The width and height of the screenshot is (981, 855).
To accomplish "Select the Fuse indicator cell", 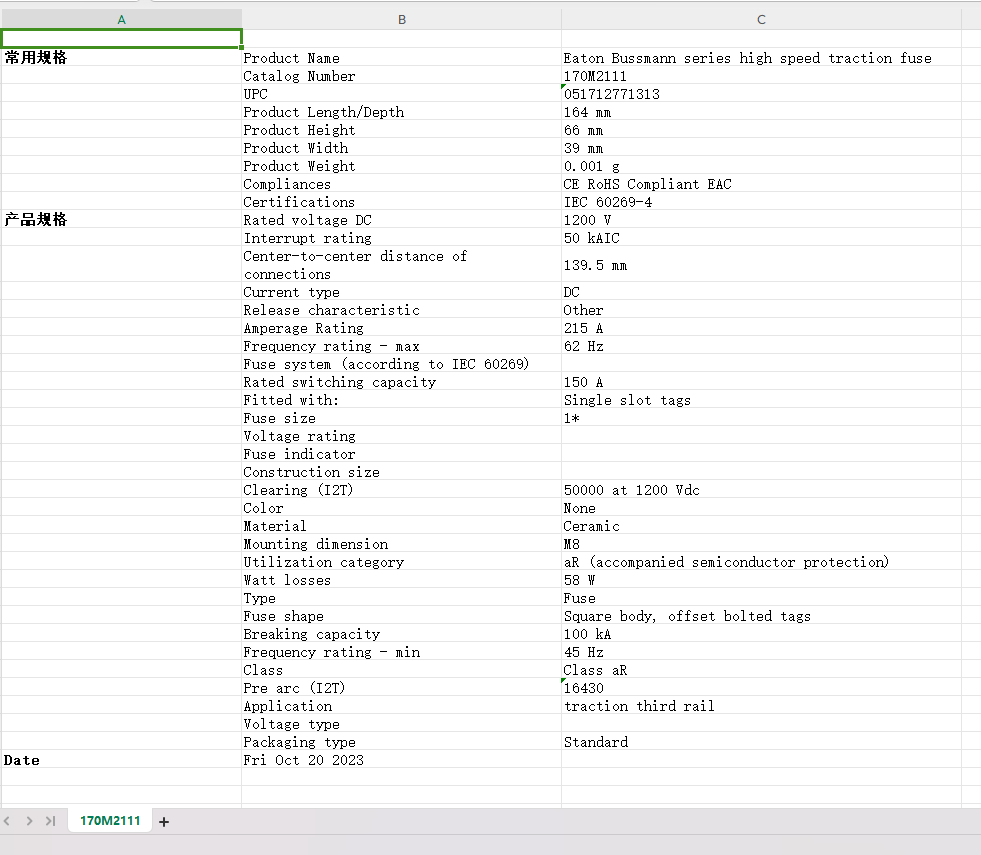I will coord(402,454).
